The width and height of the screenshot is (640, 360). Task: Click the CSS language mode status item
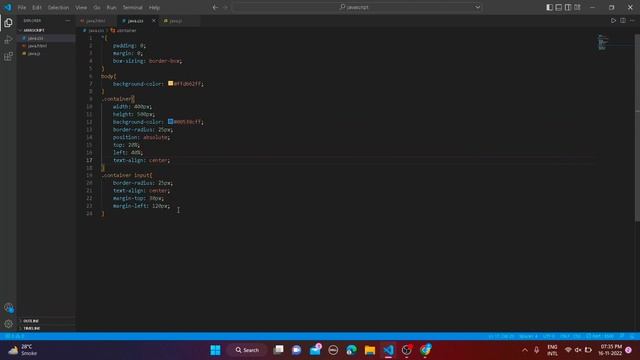pyautogui.click(x=577, y=336)
